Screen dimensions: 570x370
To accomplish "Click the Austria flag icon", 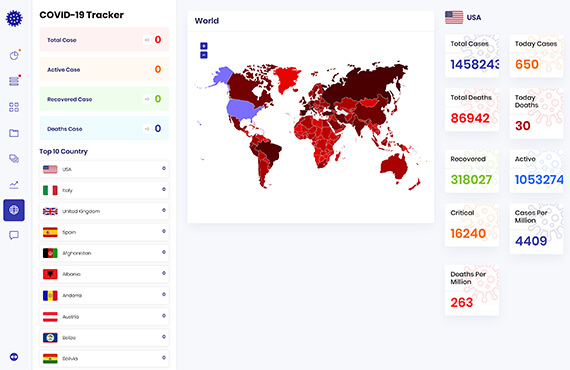I will pyautogui.click(x=50, y=317).
